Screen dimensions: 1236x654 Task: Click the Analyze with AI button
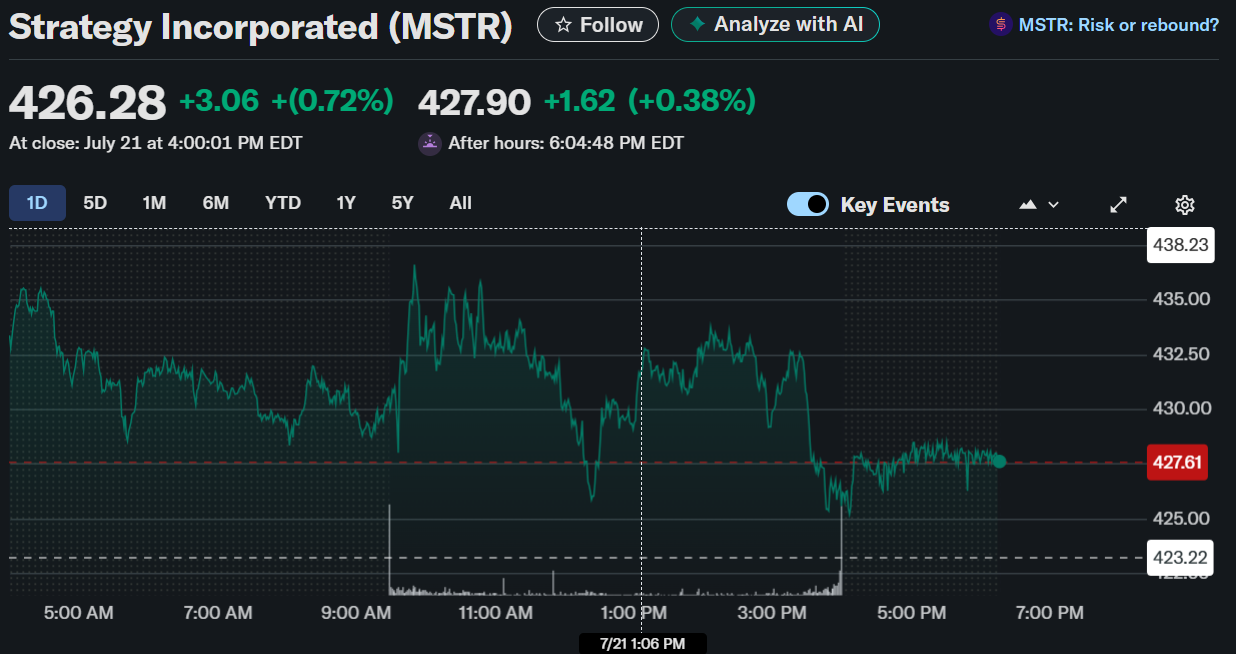[775, 24]
